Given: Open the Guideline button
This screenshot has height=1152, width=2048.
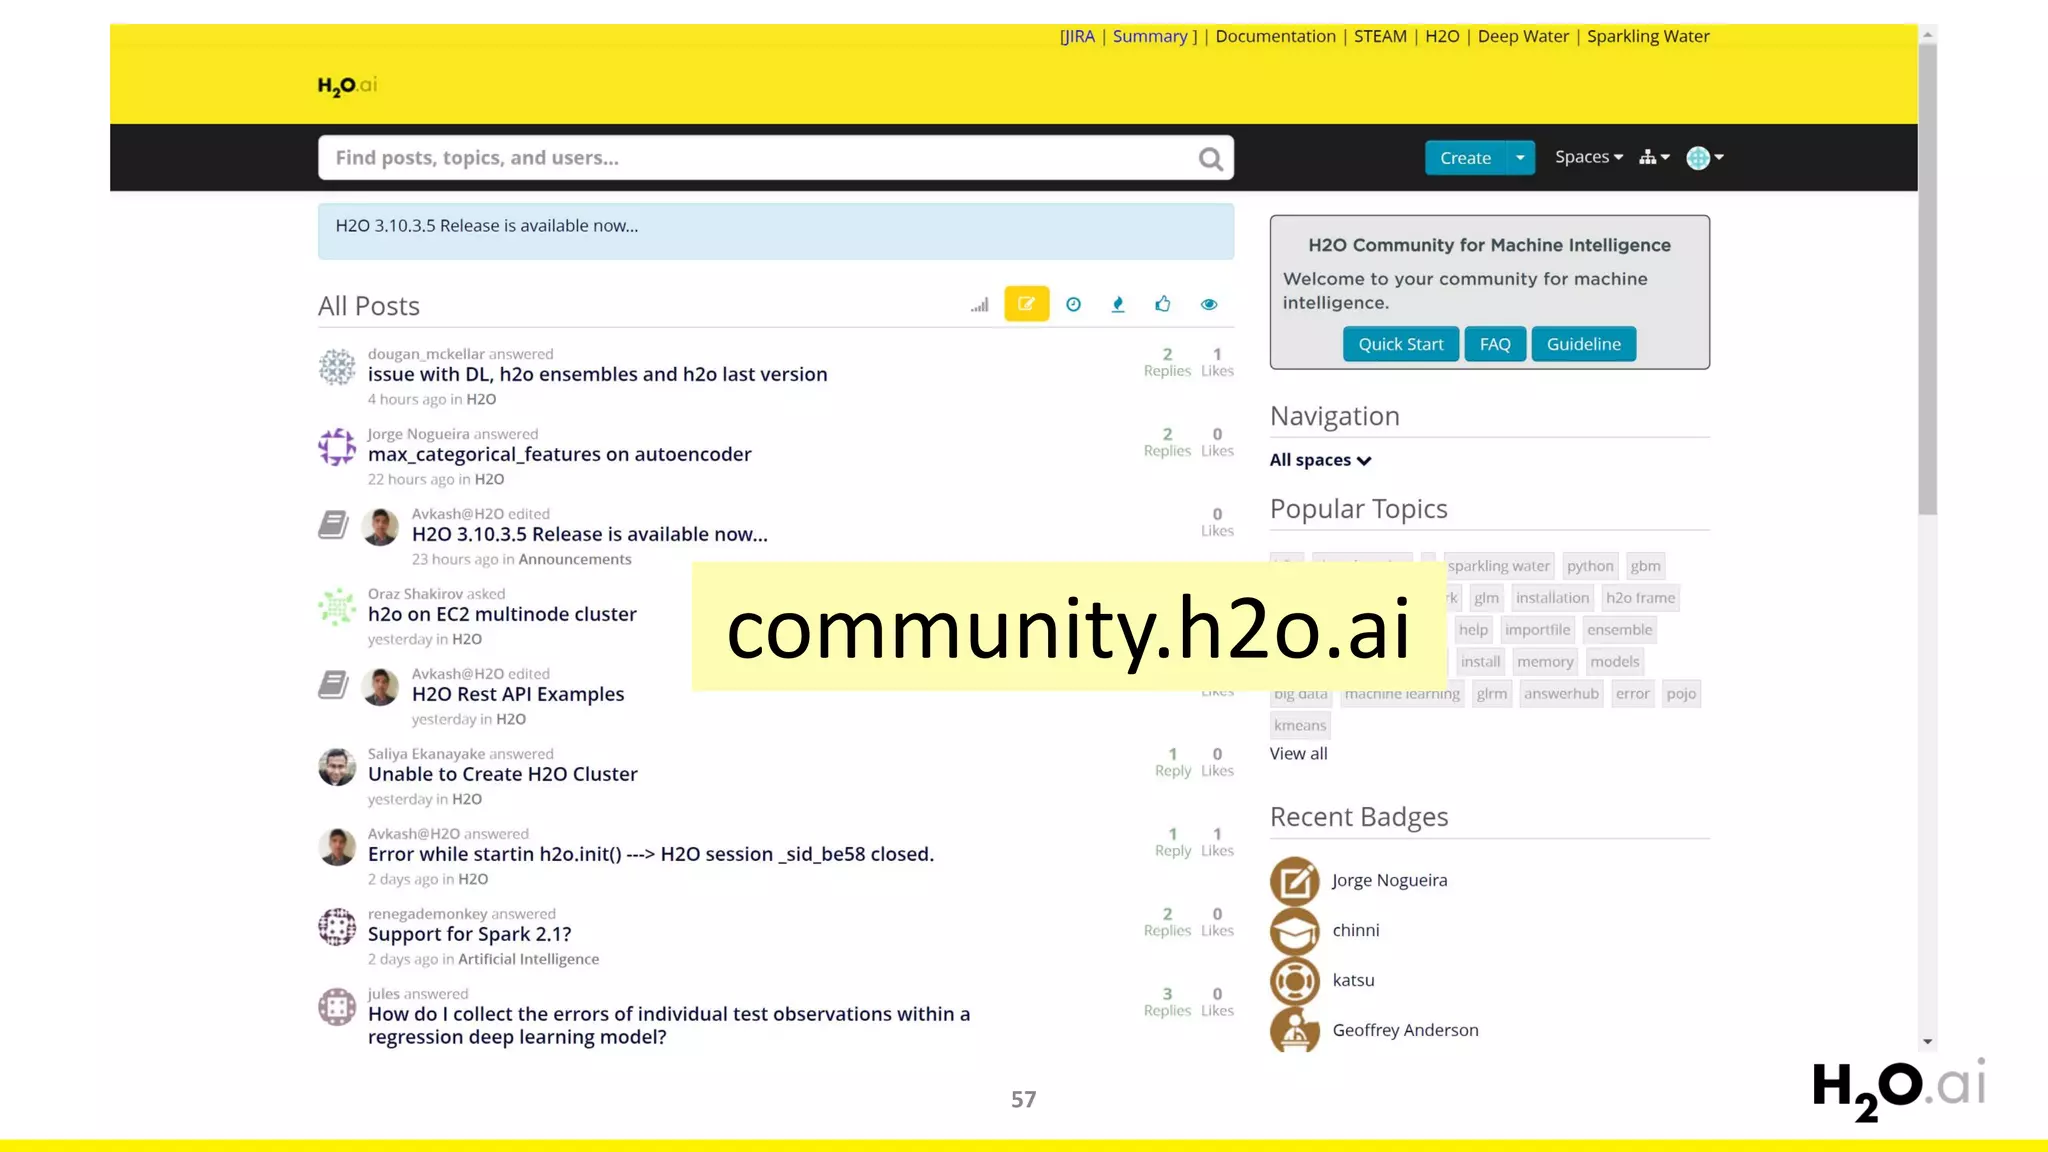Looking at the screenshot, I should [1583, 344].
